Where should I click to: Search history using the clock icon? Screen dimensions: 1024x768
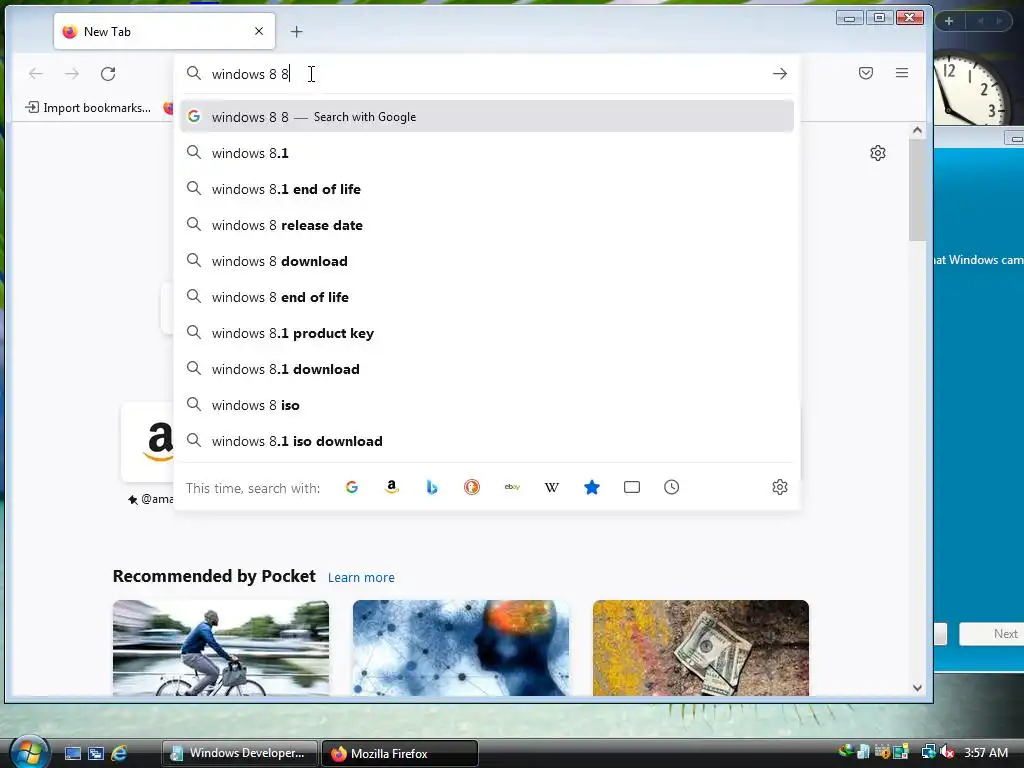pyautogui.click(x=671, y=487)
